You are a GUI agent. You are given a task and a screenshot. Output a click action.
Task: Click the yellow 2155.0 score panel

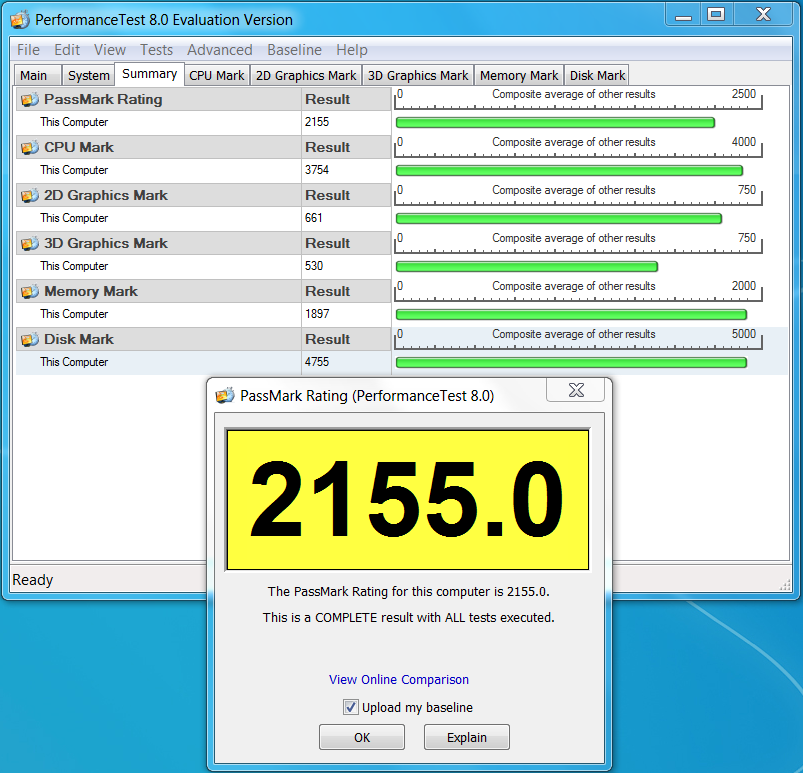point(408,499)
